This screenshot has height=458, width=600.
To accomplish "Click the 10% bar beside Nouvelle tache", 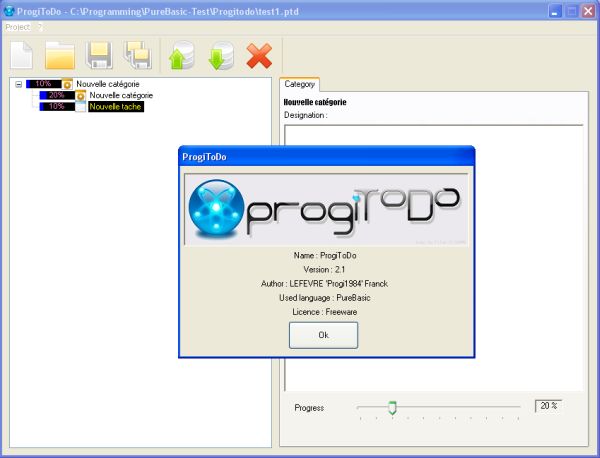I will point(57,106).
